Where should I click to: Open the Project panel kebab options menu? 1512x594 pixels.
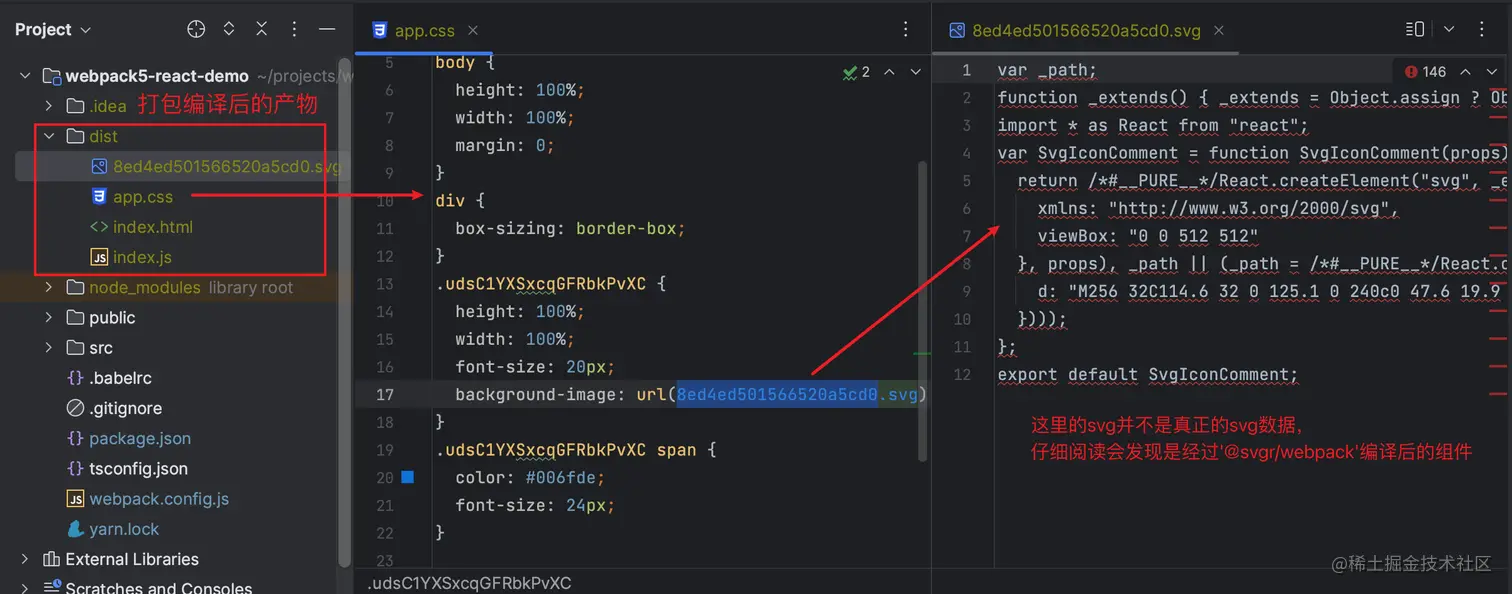tap(294, 29)
